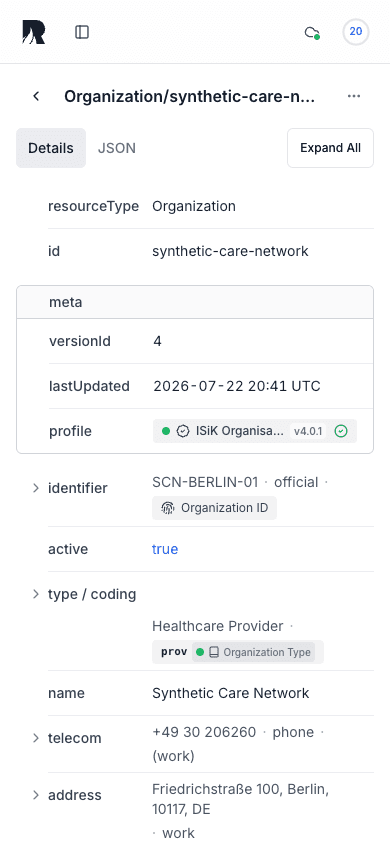This screenshot has height=844, width=390.
Task: Expand the telecom row
Action: click(x=36, y=738)
